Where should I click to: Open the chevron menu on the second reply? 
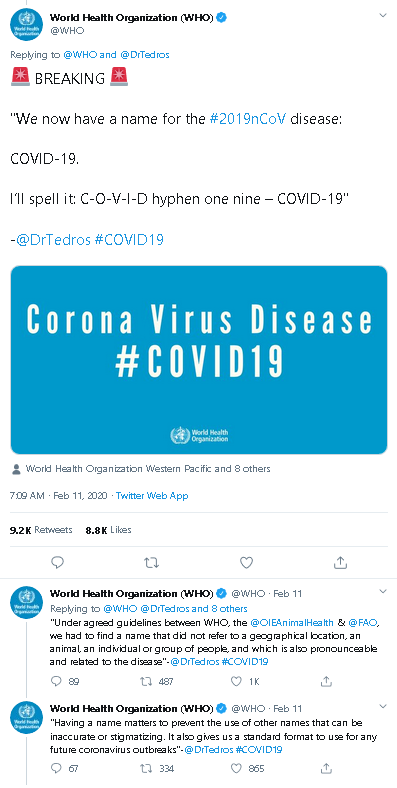(383, 706)
